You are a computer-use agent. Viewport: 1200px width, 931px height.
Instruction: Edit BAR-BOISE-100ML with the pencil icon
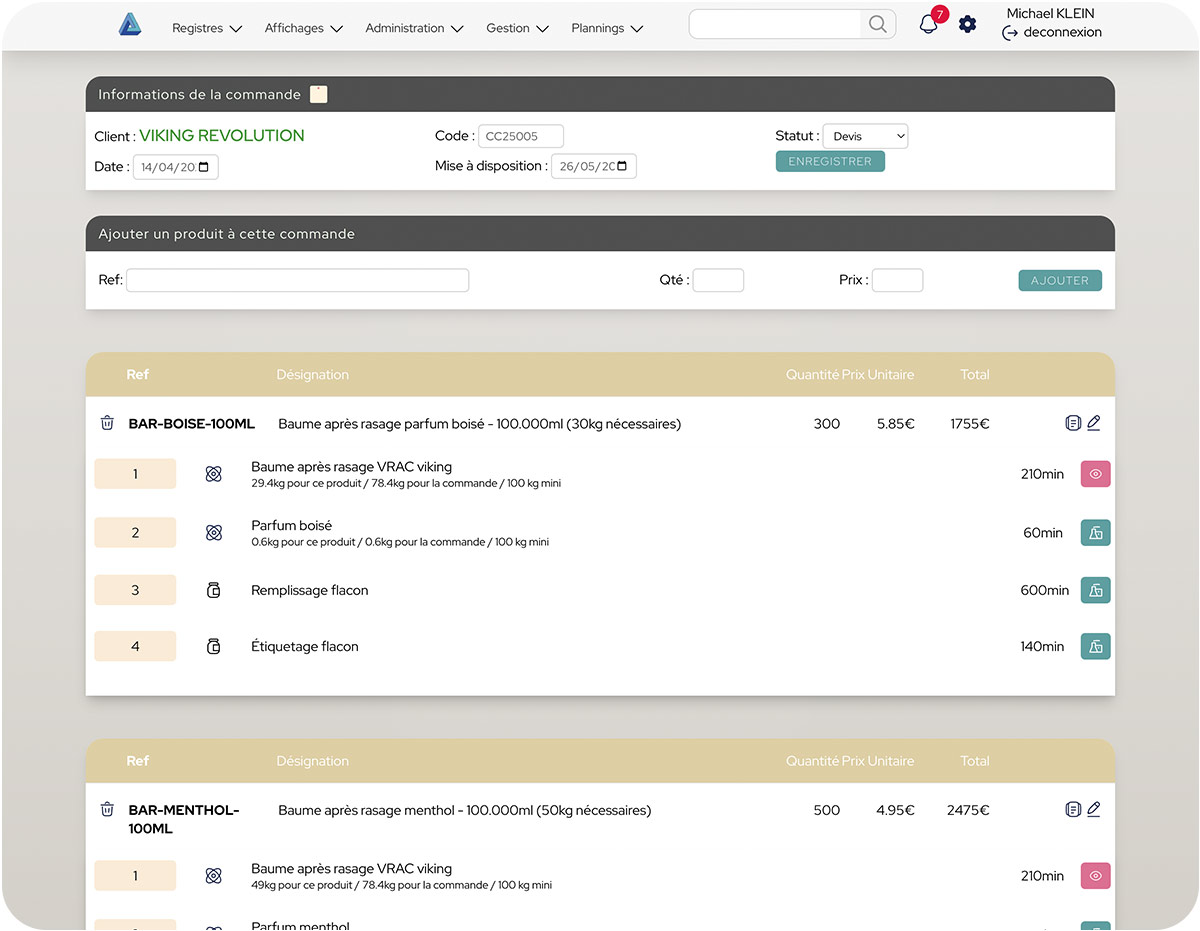[x=1094, y=422]
